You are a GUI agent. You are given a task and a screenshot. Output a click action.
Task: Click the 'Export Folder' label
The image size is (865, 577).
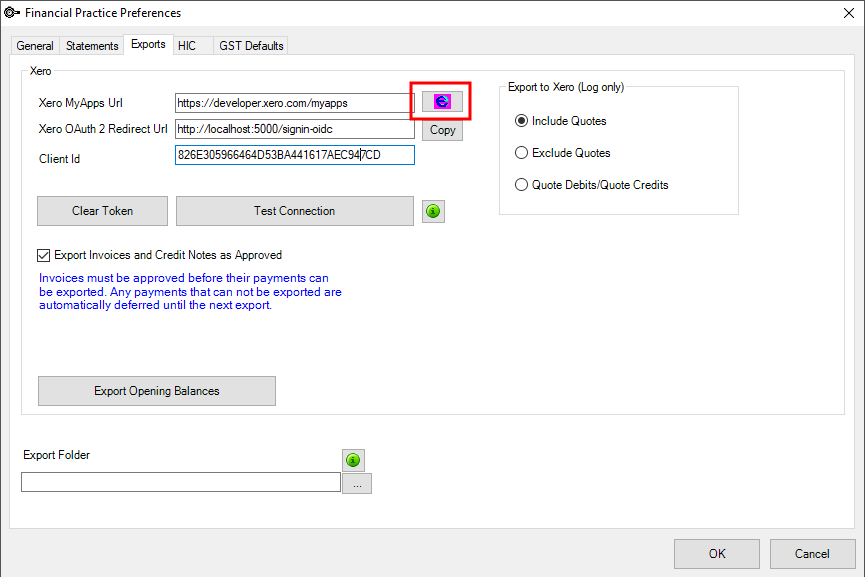[56, 455]
